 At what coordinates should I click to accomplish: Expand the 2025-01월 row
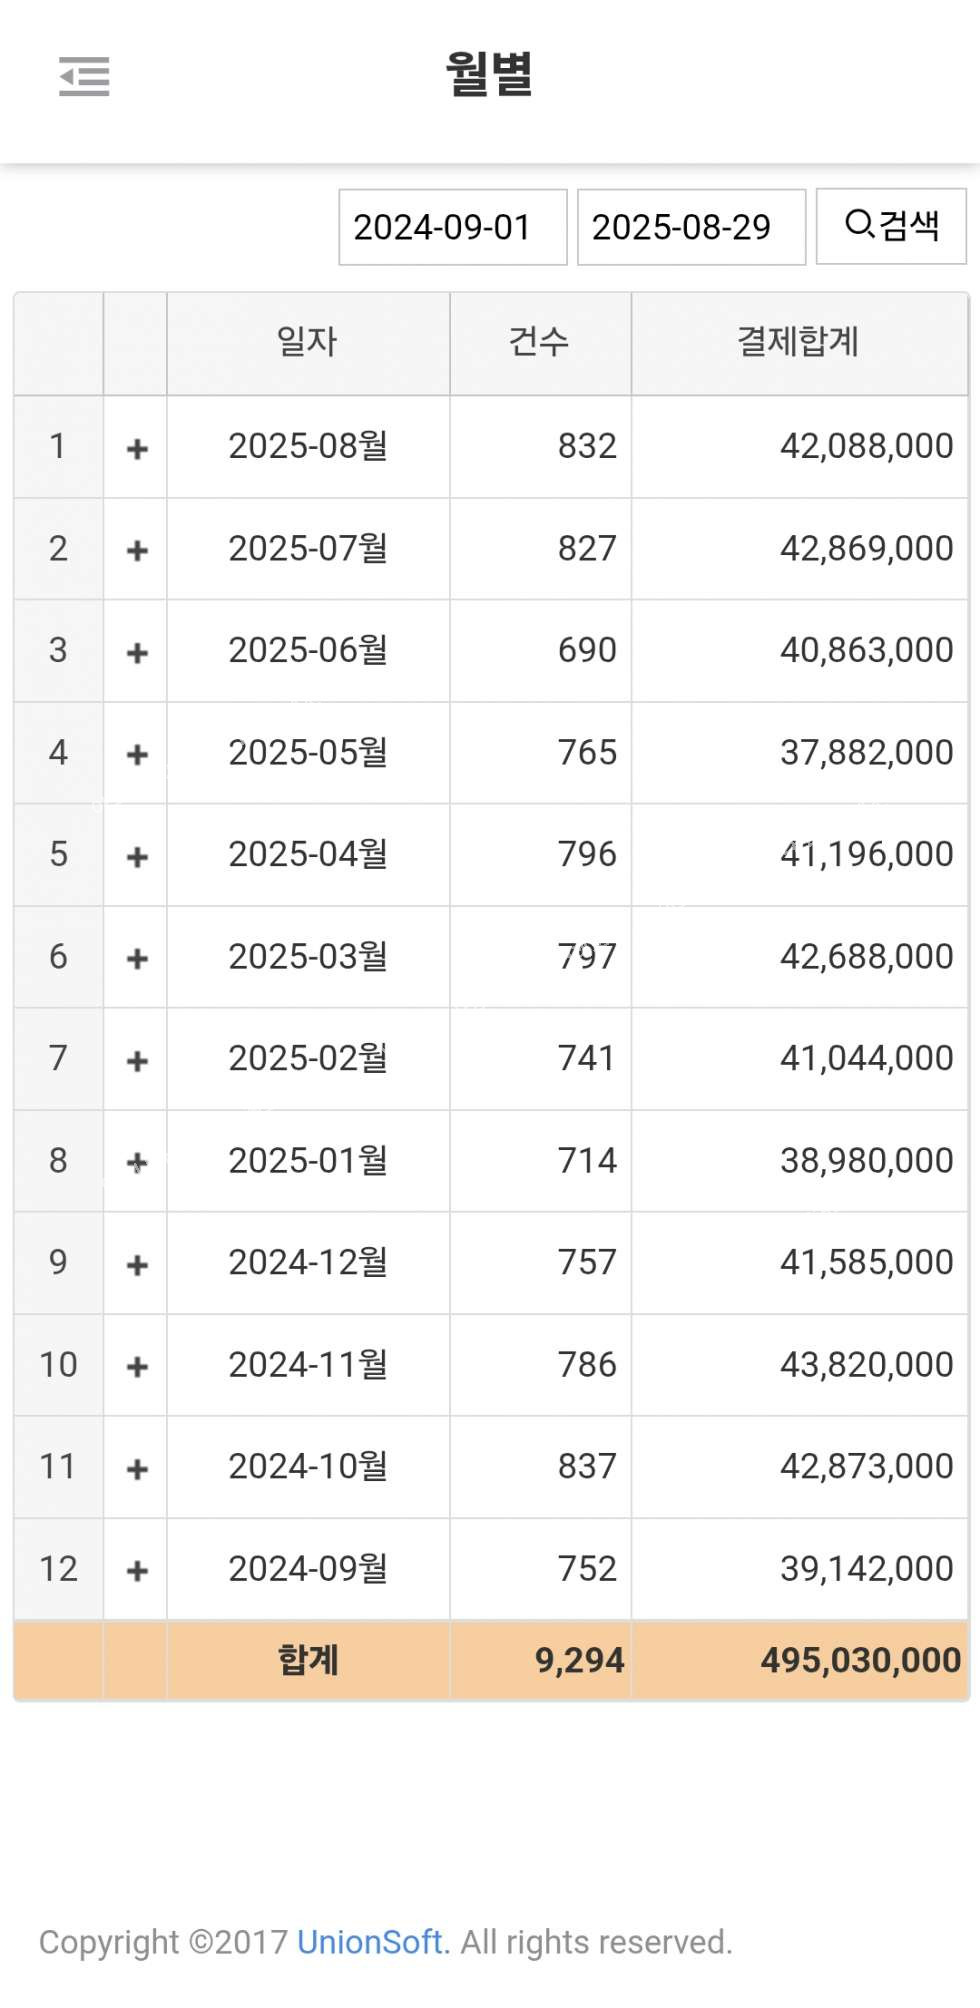137,1162
